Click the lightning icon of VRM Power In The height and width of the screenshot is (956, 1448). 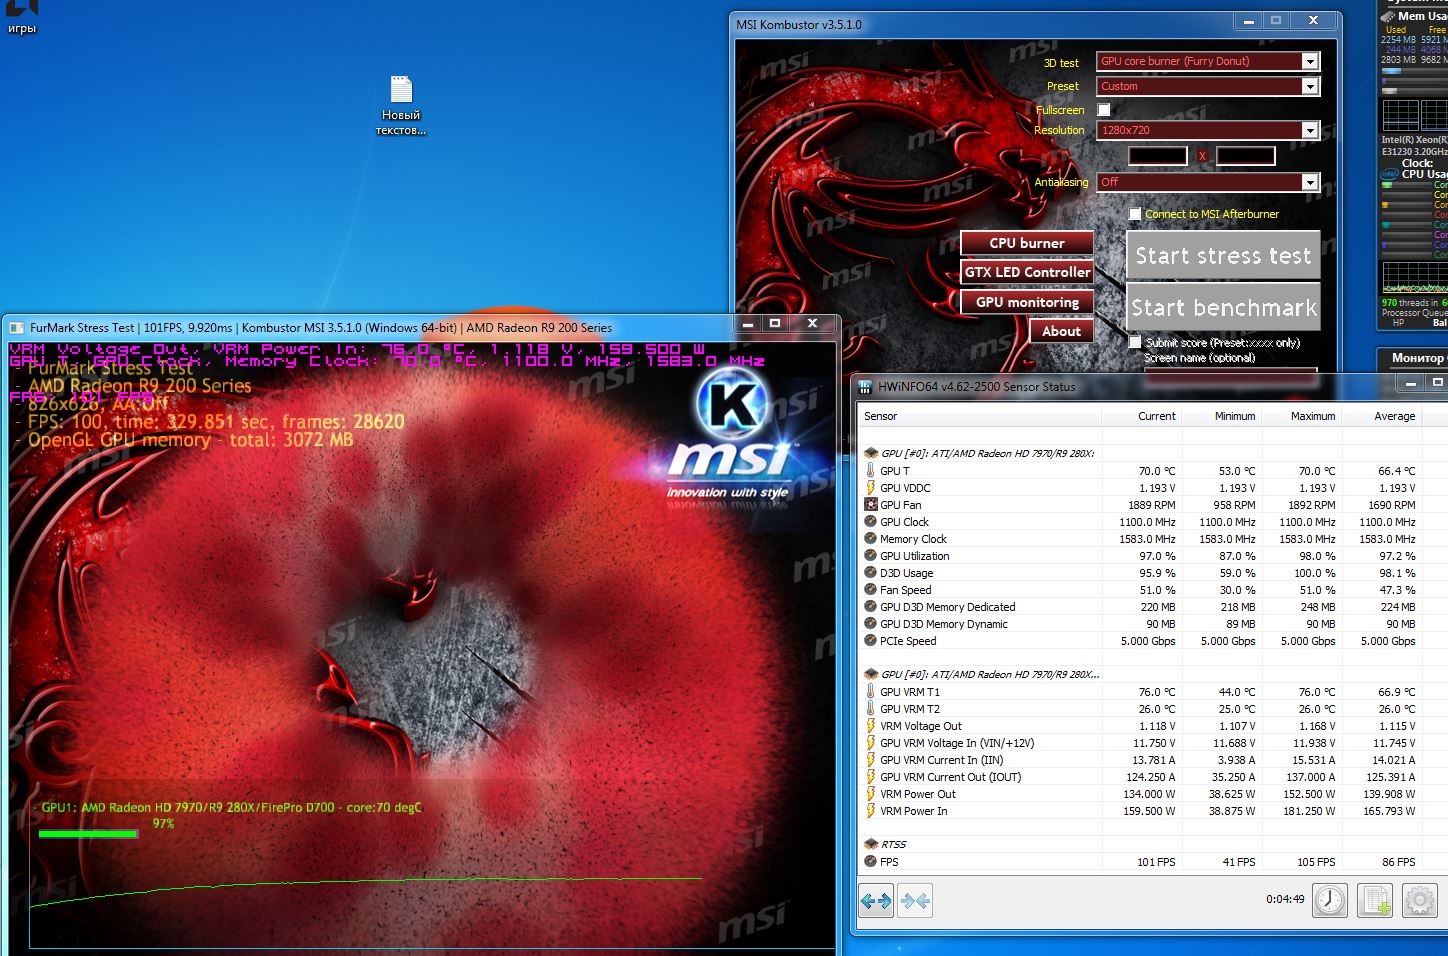click(x=871, y=811)
